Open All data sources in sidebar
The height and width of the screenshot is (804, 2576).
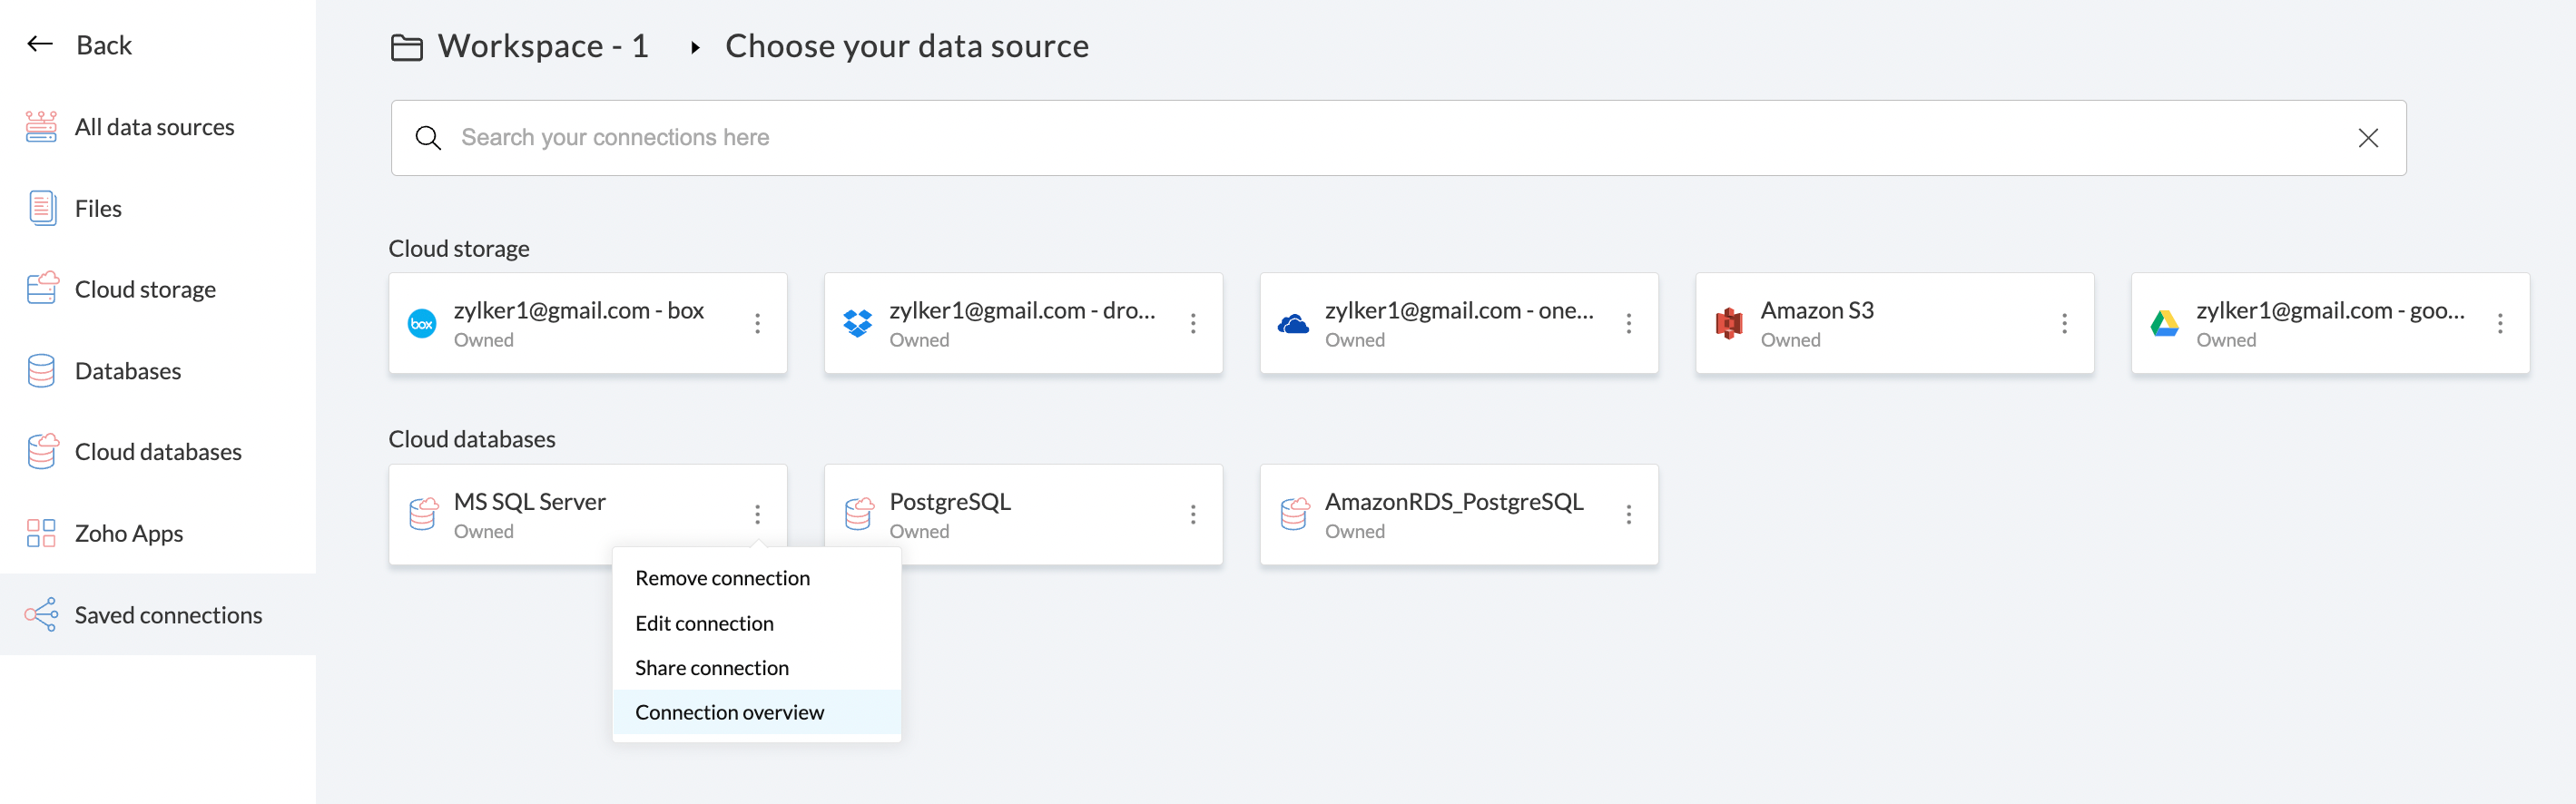pyautogui.click(x=154, y=127)
